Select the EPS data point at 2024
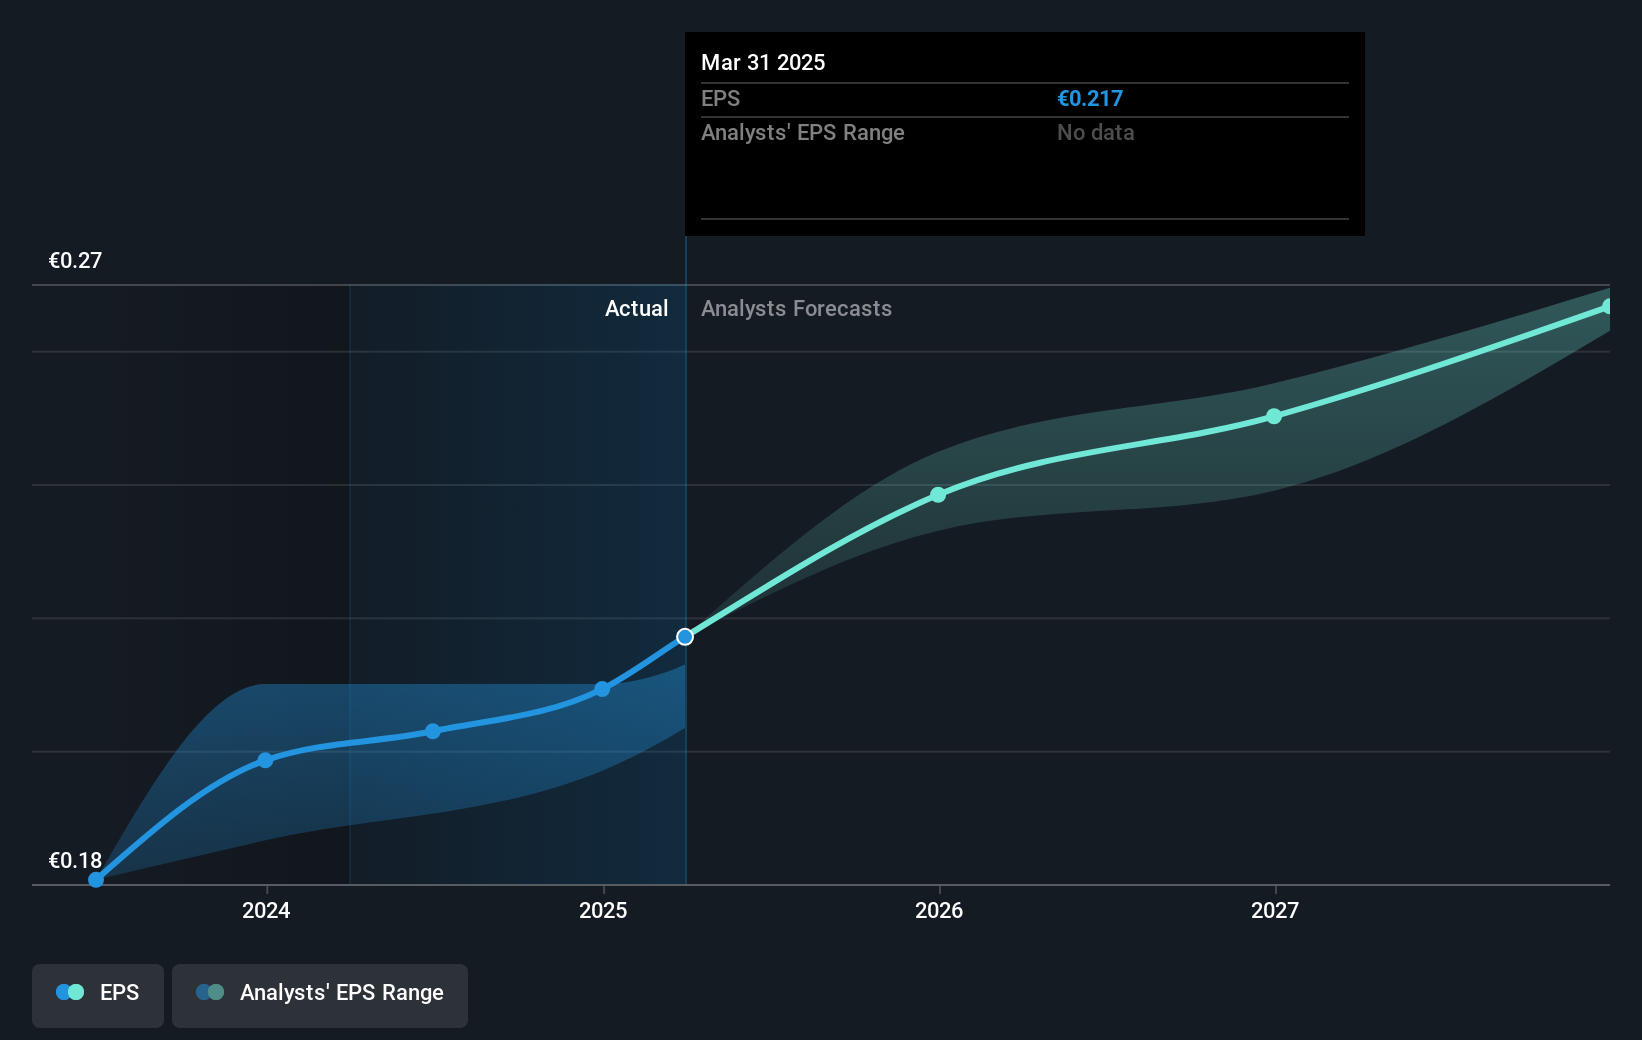The image size is (1642, 1040). [x=265, y=760]
